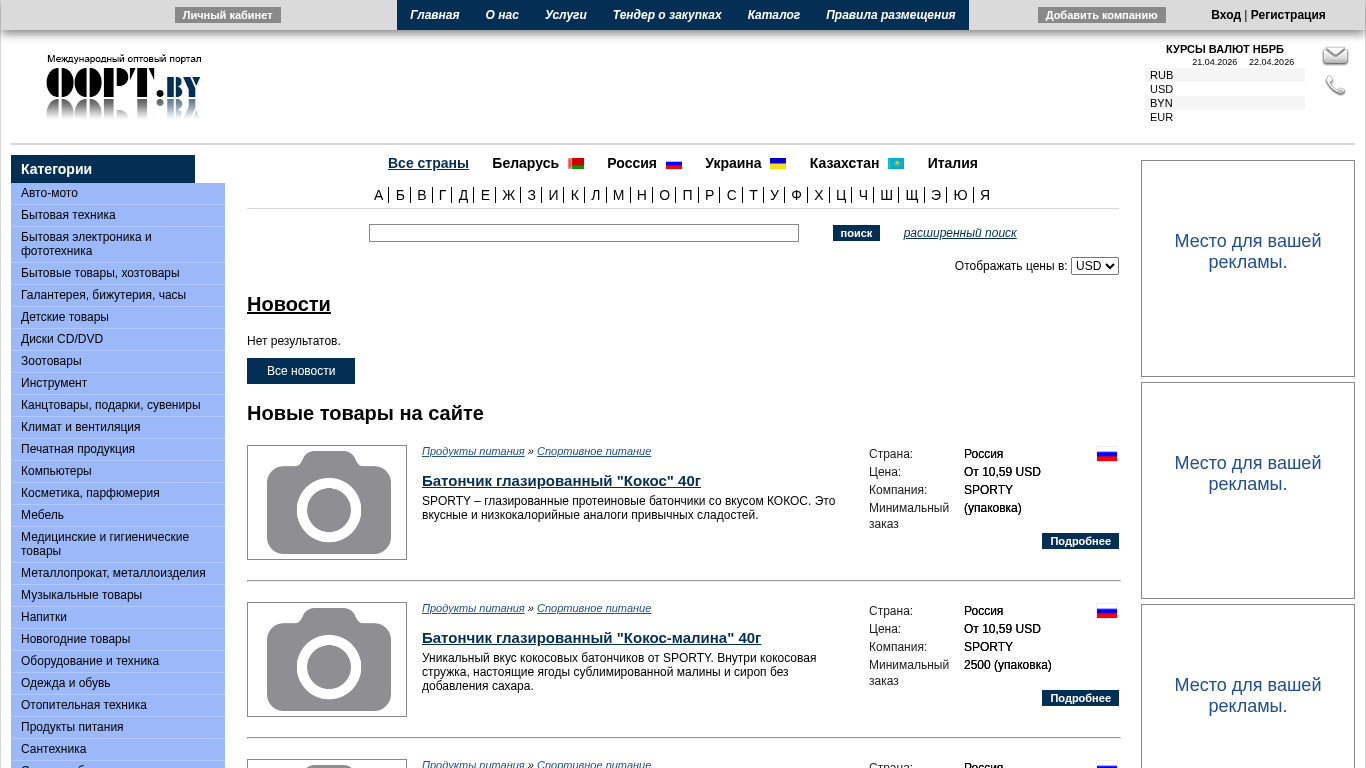Open the Новости heading link
The width and height of the screenshot is (1366, 768).
289,304
